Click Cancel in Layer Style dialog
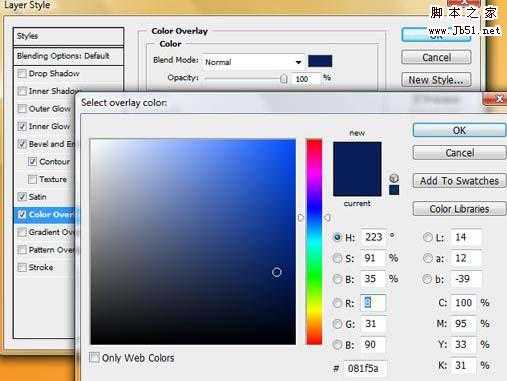The width and height of the screenshot is (507, 381). [436, 57]
